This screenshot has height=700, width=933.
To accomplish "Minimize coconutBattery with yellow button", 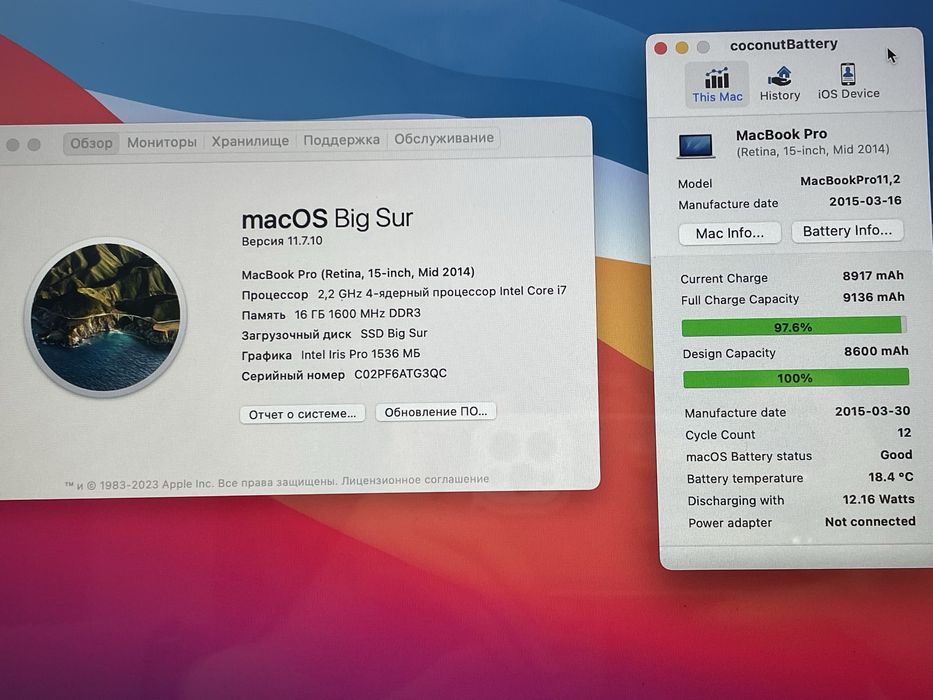I will (x=682, y=48).
